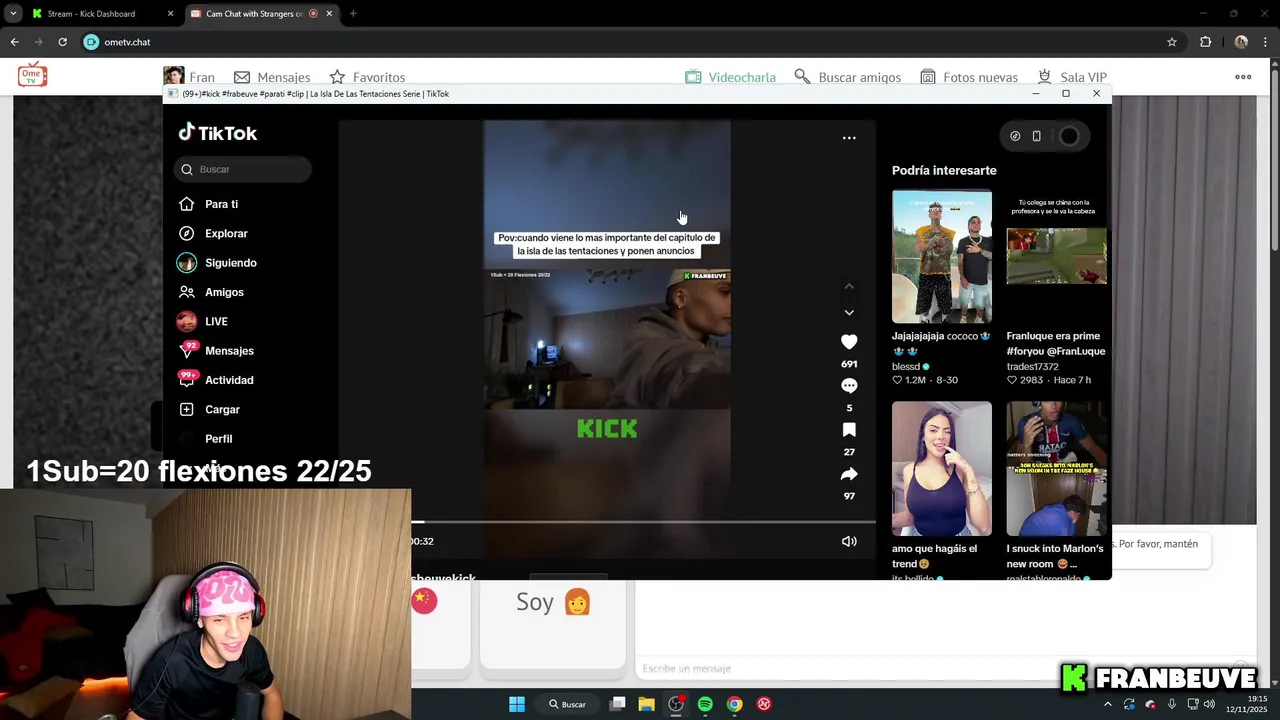The height and width of the screenshot is (720, 1280).
Task: Open profile avatar circle in top-right pill
Action: [x=1069, y=136]
